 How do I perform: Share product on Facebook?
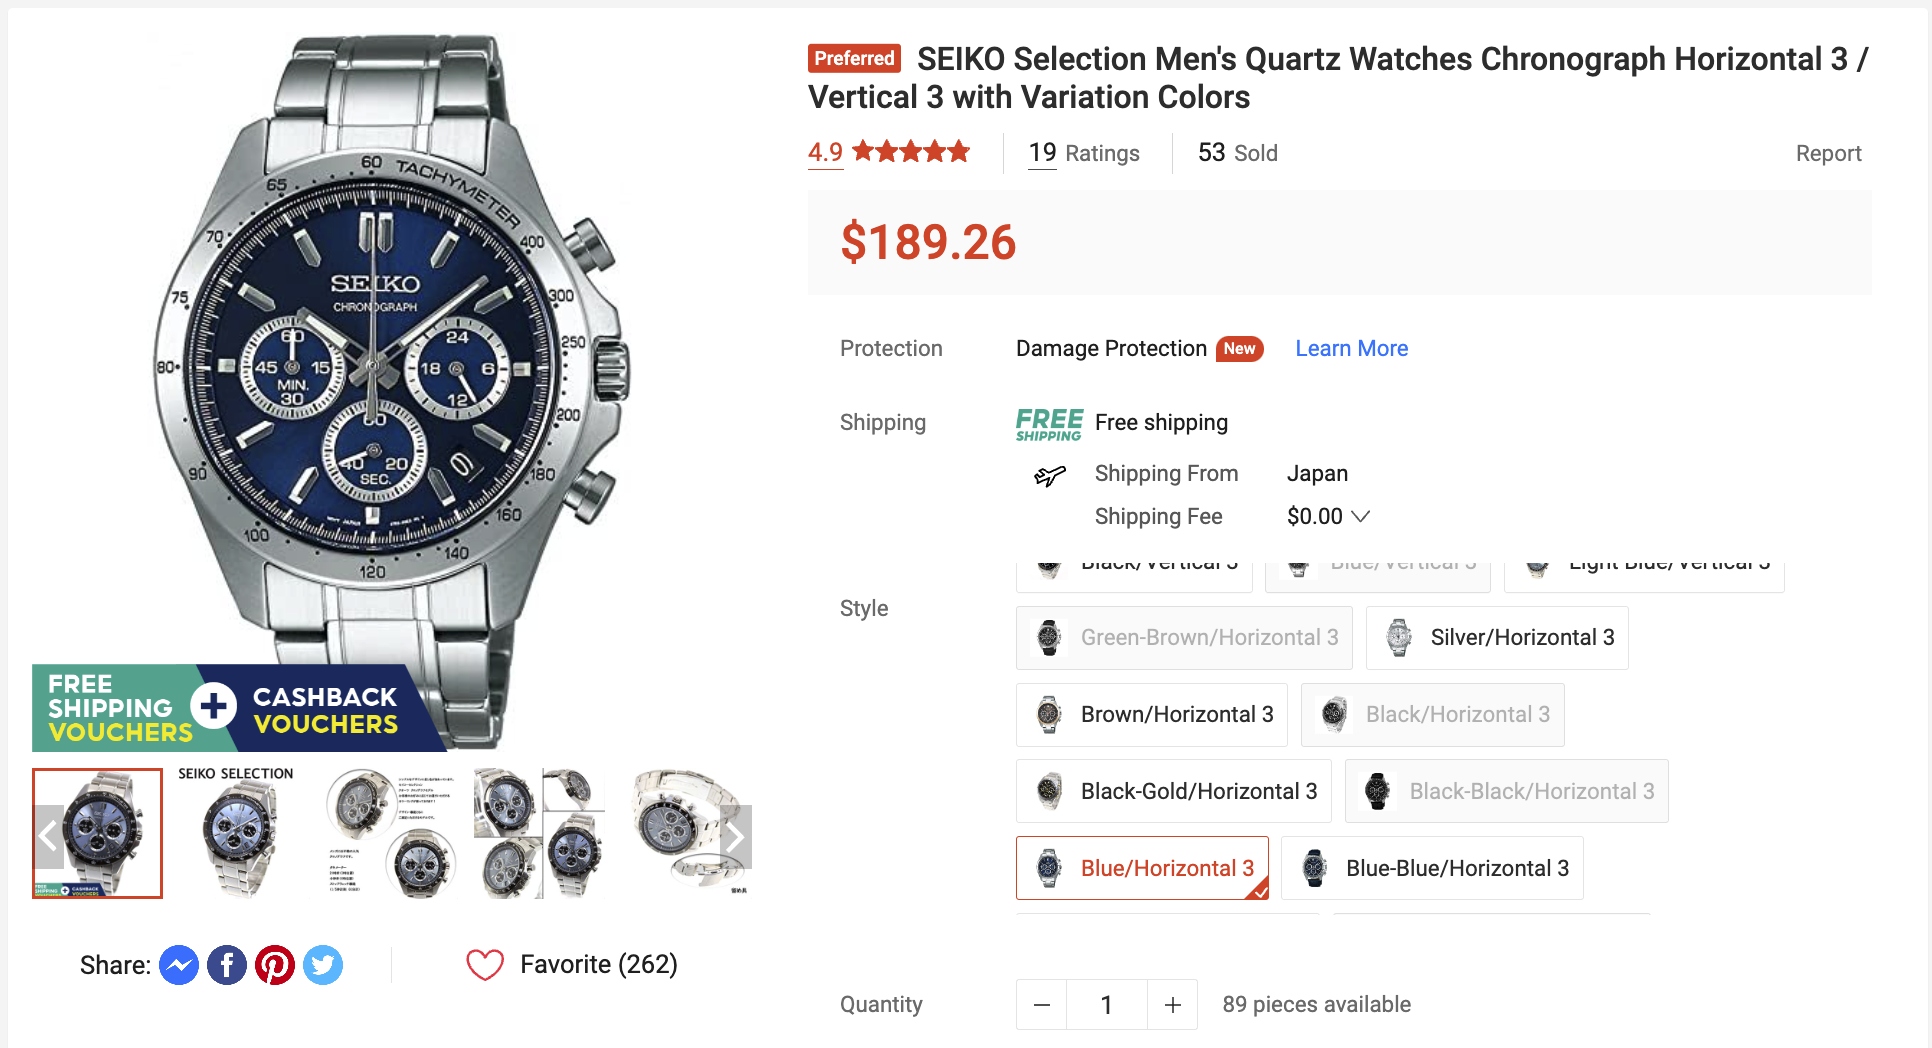click(227, 965)
